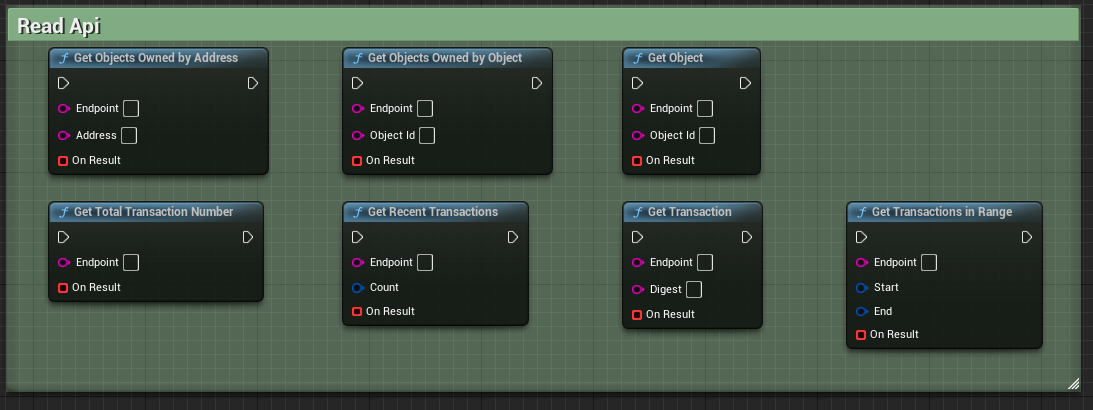Click Endpoint input box on Get Transactions in Range
The height and width of the screenshot is (410, 1093).
[x=929, y=262]
